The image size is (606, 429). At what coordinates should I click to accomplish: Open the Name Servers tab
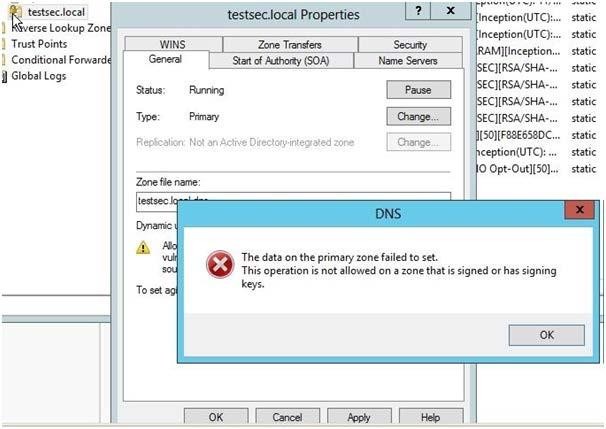point(408,61)
